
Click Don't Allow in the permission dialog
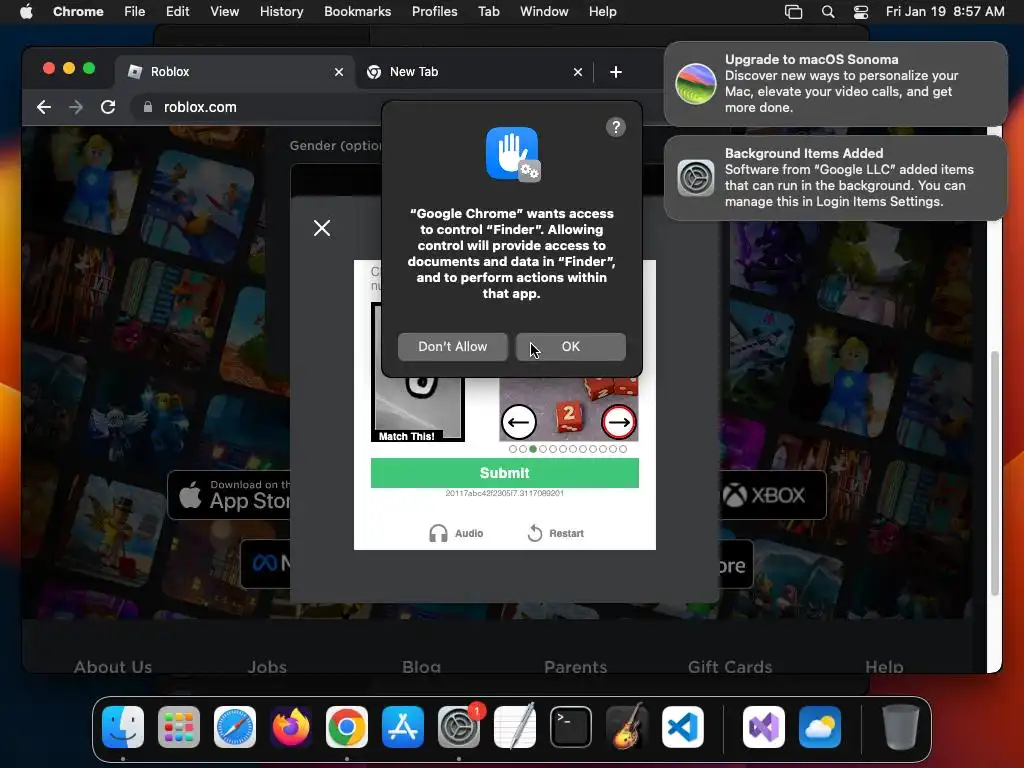(453, 347)
